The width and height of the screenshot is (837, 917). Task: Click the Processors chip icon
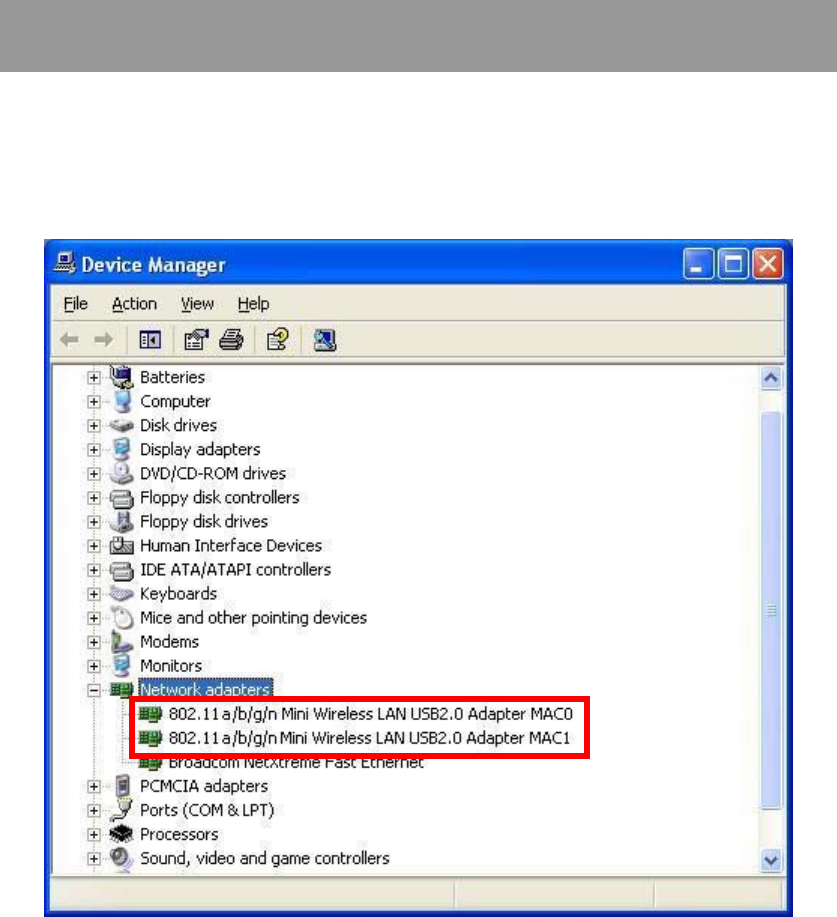[122, 835]
